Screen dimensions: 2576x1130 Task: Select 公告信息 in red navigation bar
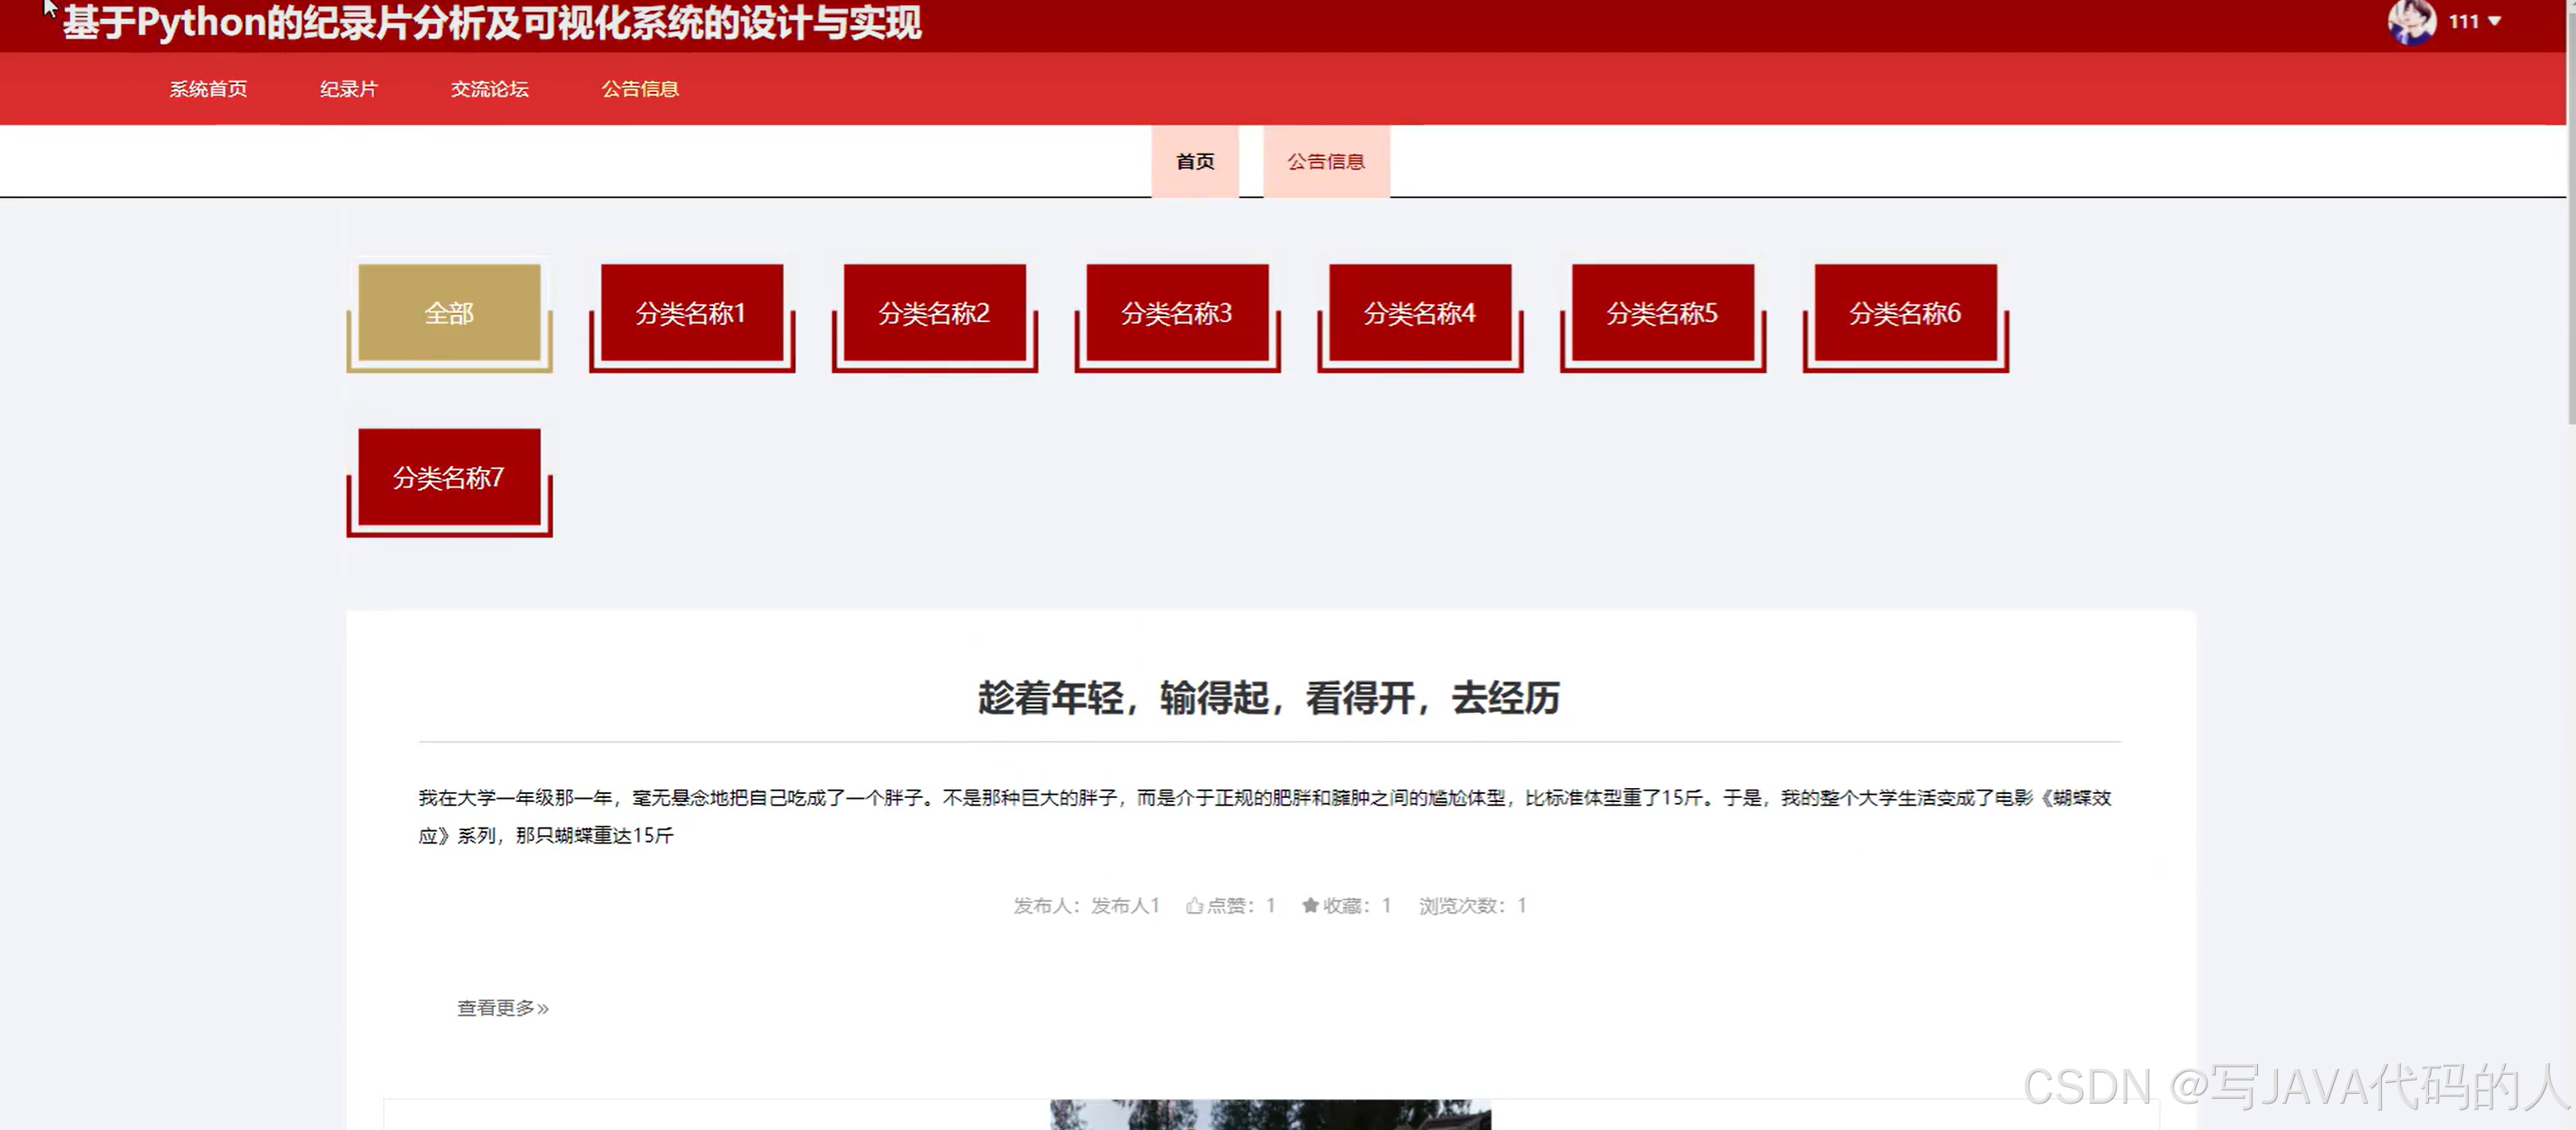[x=640, y=89]
